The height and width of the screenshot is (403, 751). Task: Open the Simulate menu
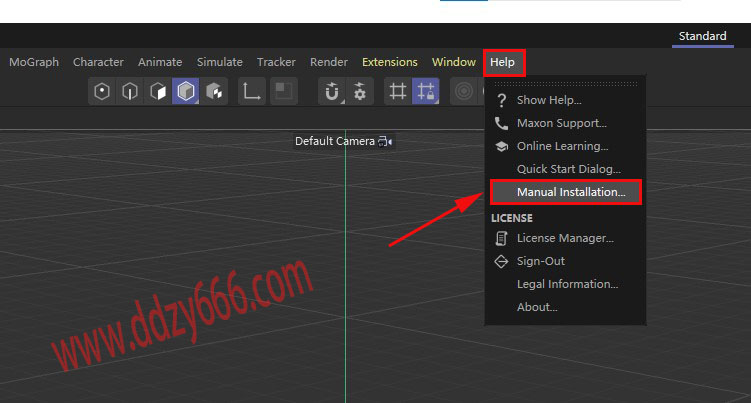[220, 62]
